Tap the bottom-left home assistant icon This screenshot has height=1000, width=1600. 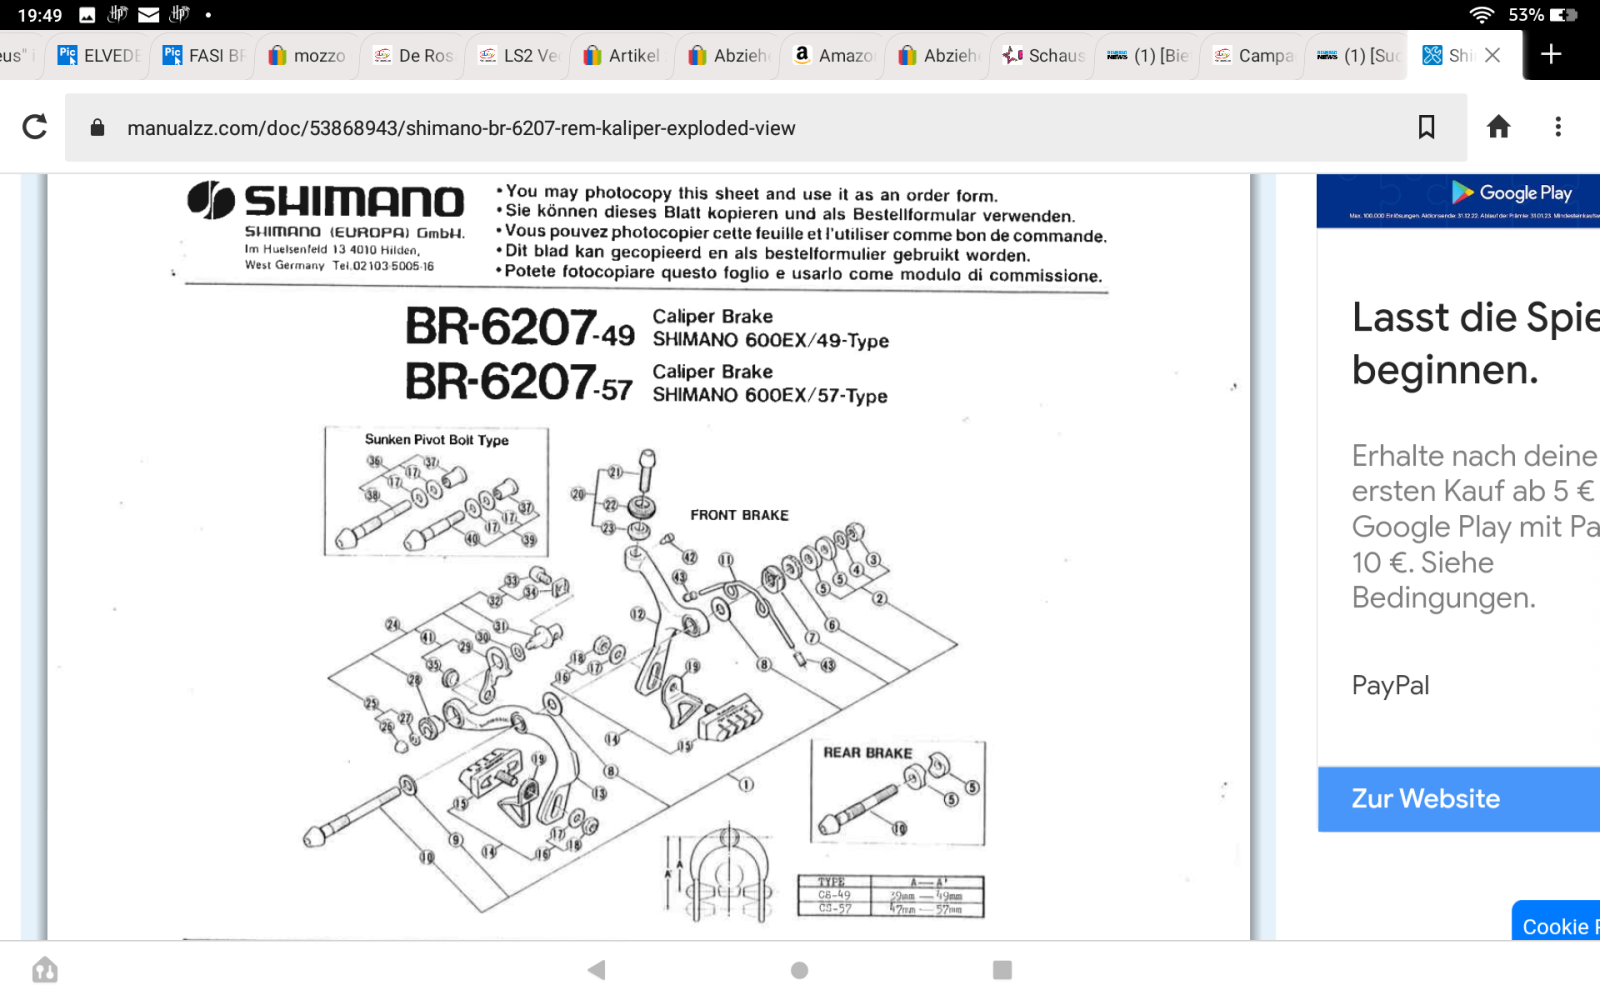(x=45, y=969)
